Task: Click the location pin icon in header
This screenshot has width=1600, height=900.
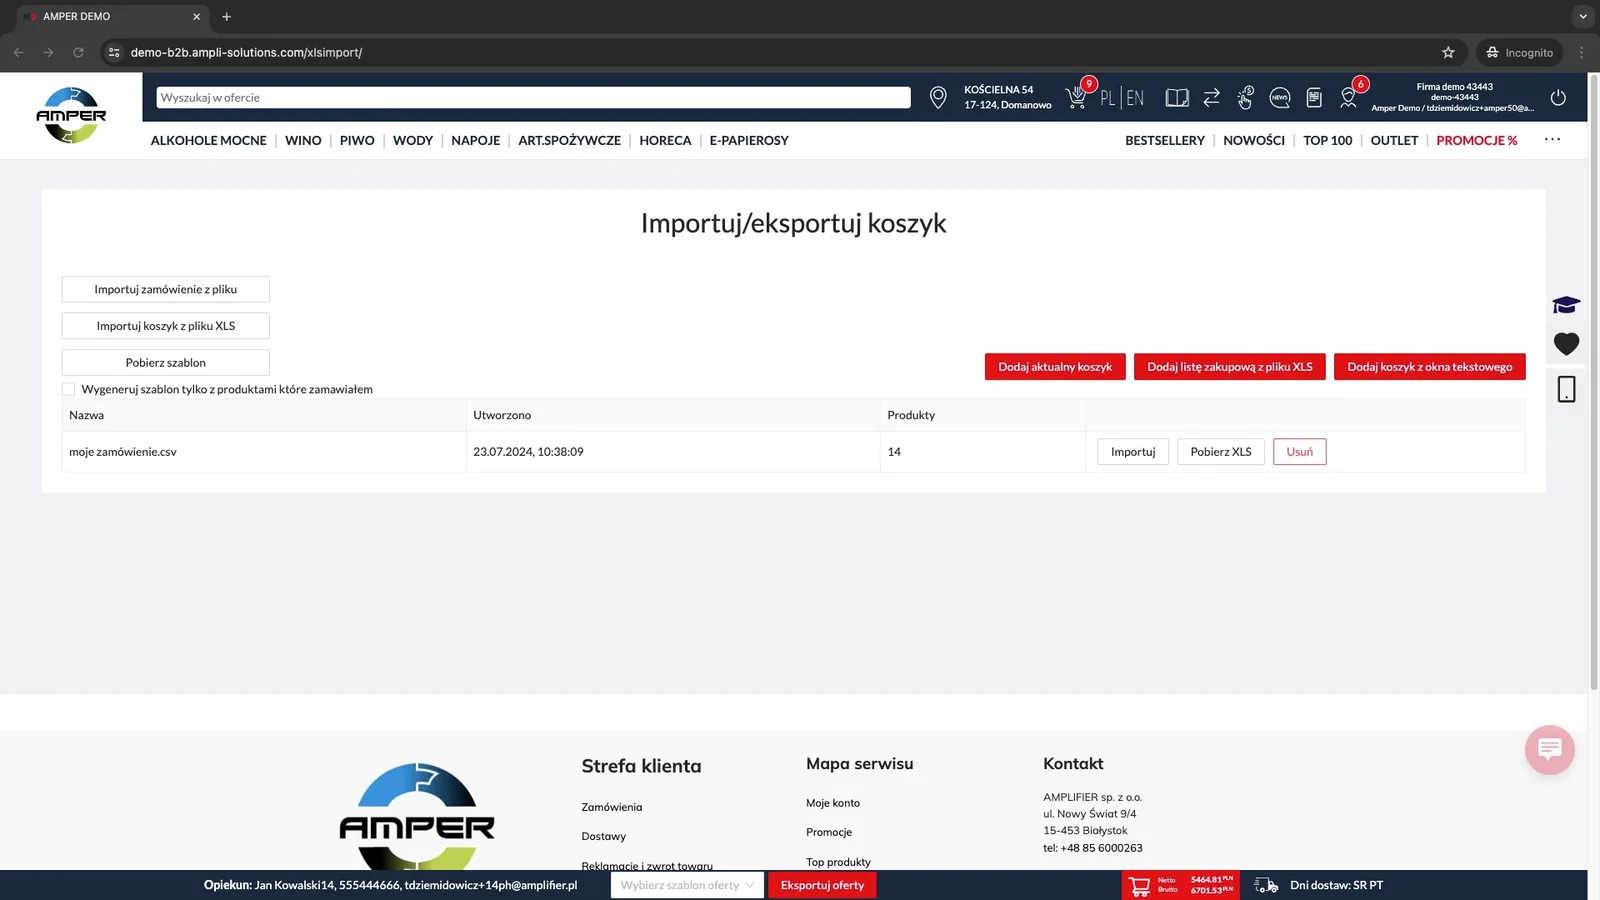Action: click(x=938, y=97)
